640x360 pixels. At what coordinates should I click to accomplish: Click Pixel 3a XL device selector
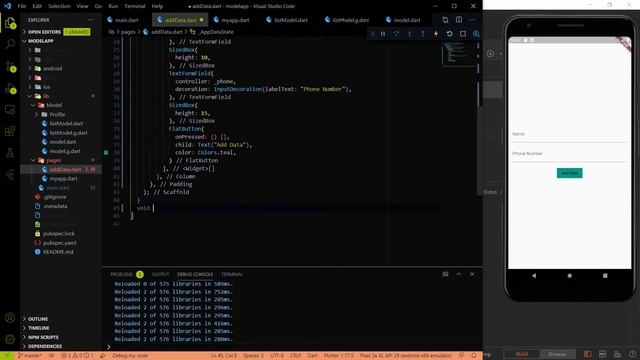405,356
